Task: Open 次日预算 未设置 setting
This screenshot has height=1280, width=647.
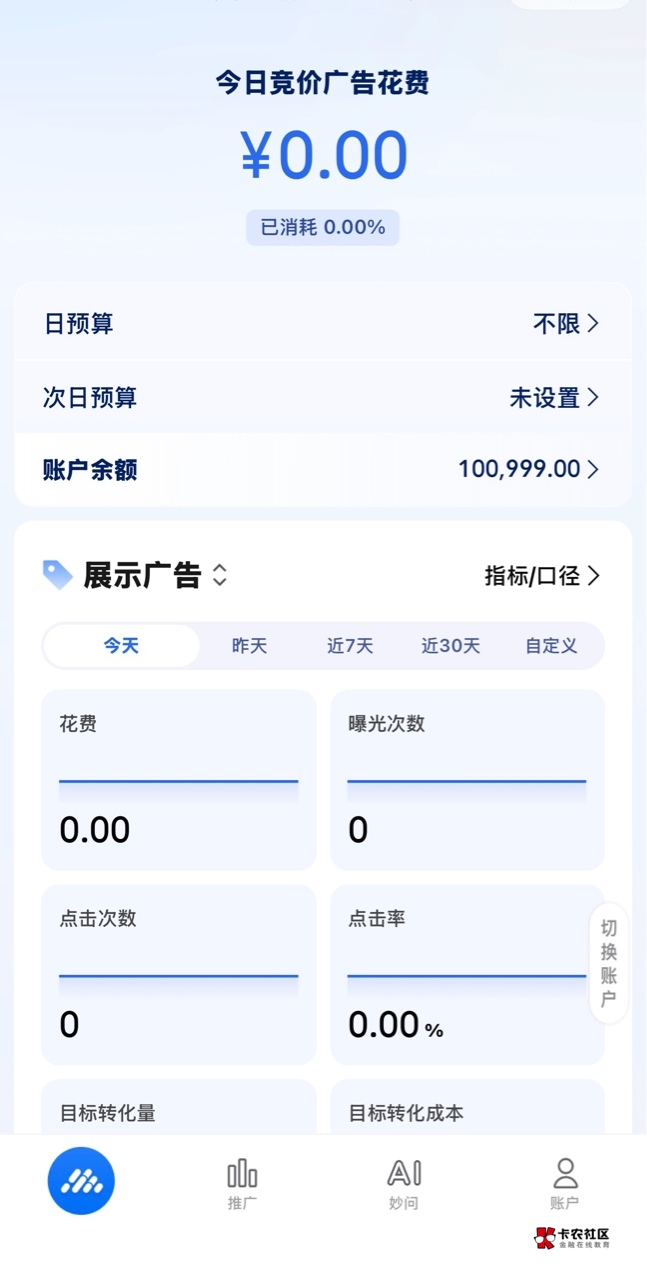Action: click(x=555, y=398)
